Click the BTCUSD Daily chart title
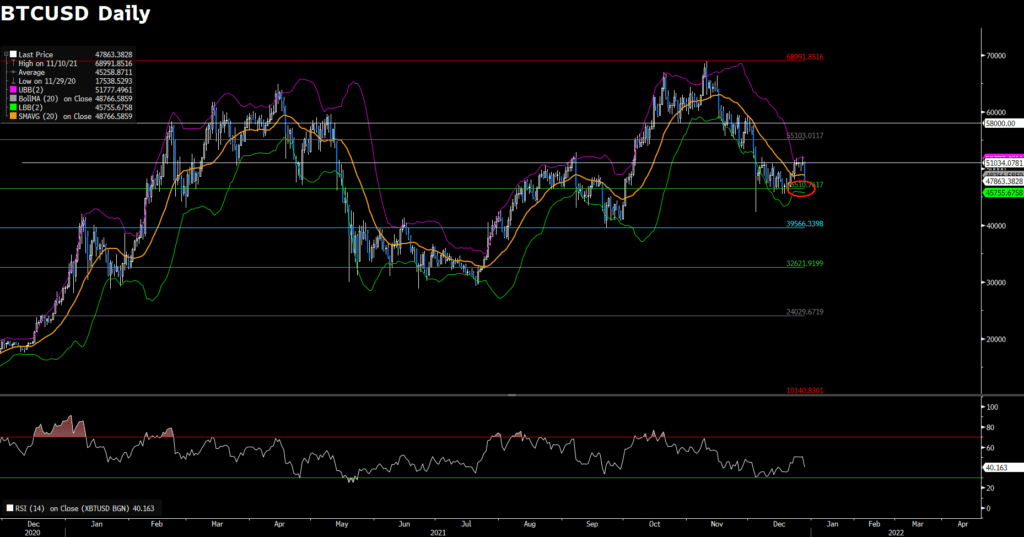Viewport: 1024px width, 537px height. (x=75, y=13)
